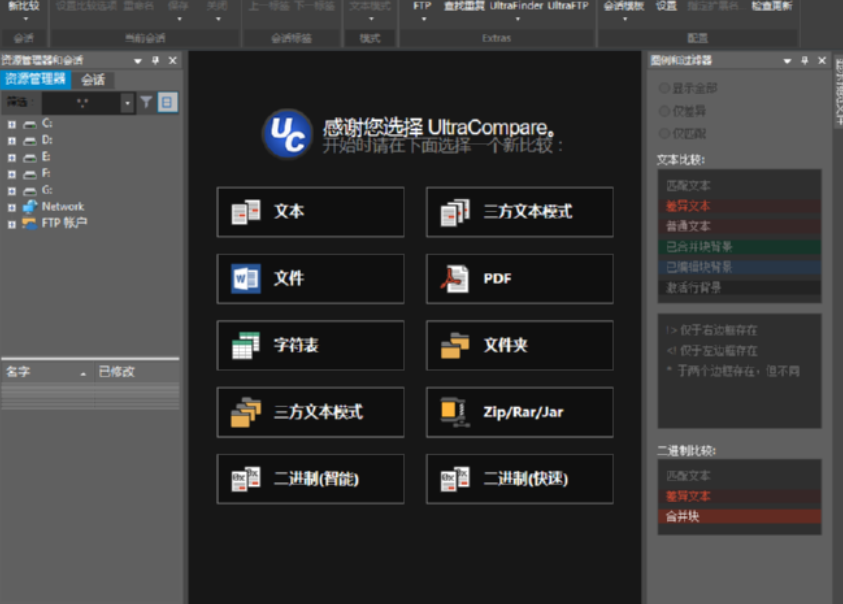
Task: Pin the 图例和过滤器 panel
Action: (x=805, y=60)
